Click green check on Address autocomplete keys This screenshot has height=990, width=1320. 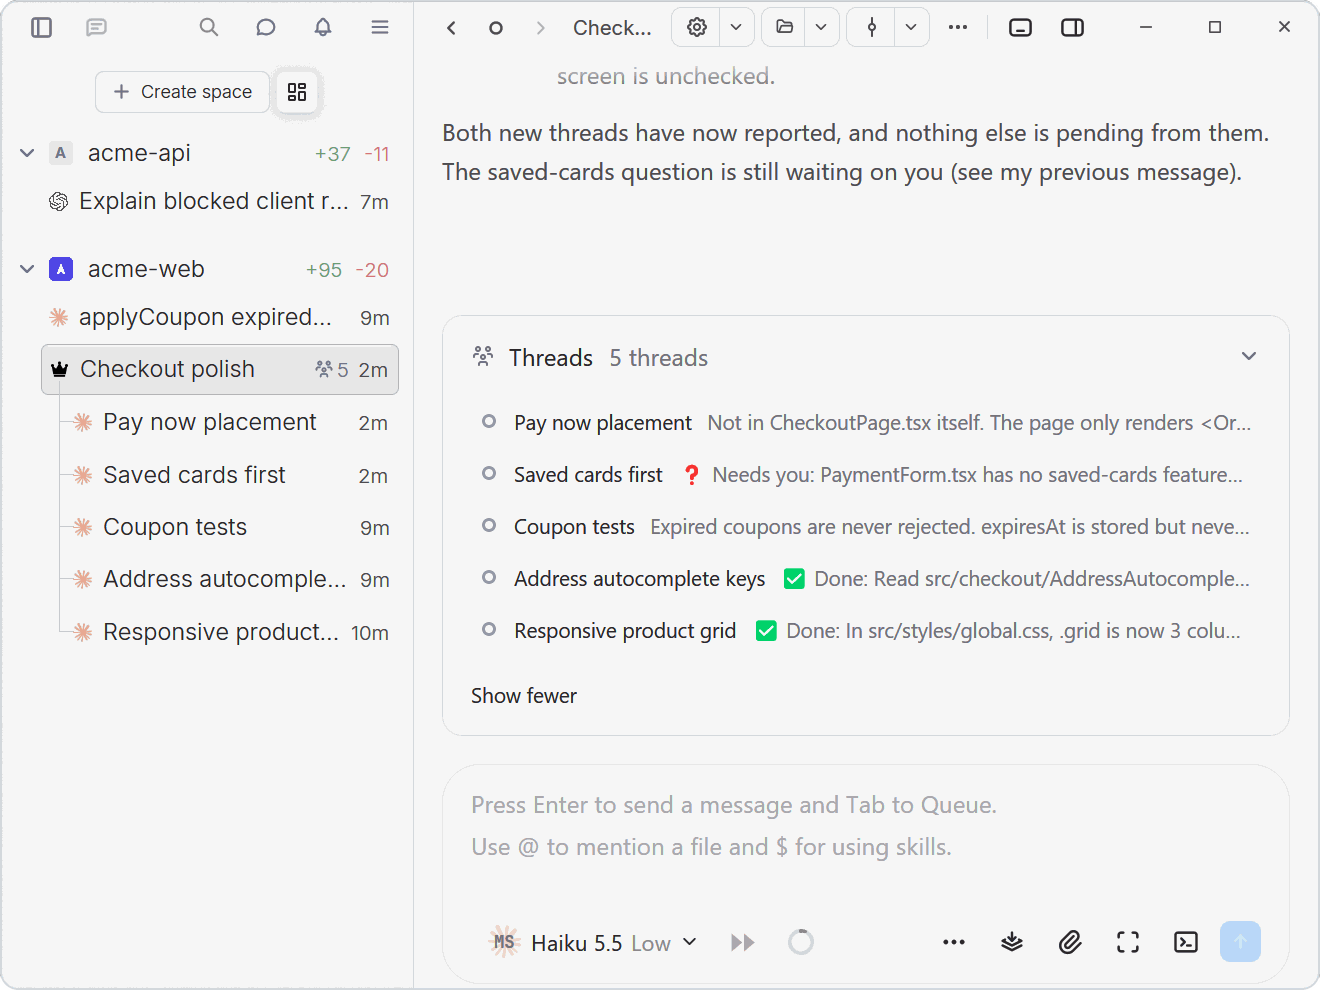[794, 579]
